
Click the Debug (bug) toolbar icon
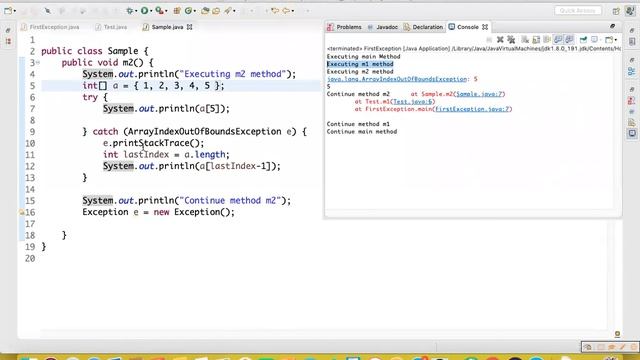point(129,11)
